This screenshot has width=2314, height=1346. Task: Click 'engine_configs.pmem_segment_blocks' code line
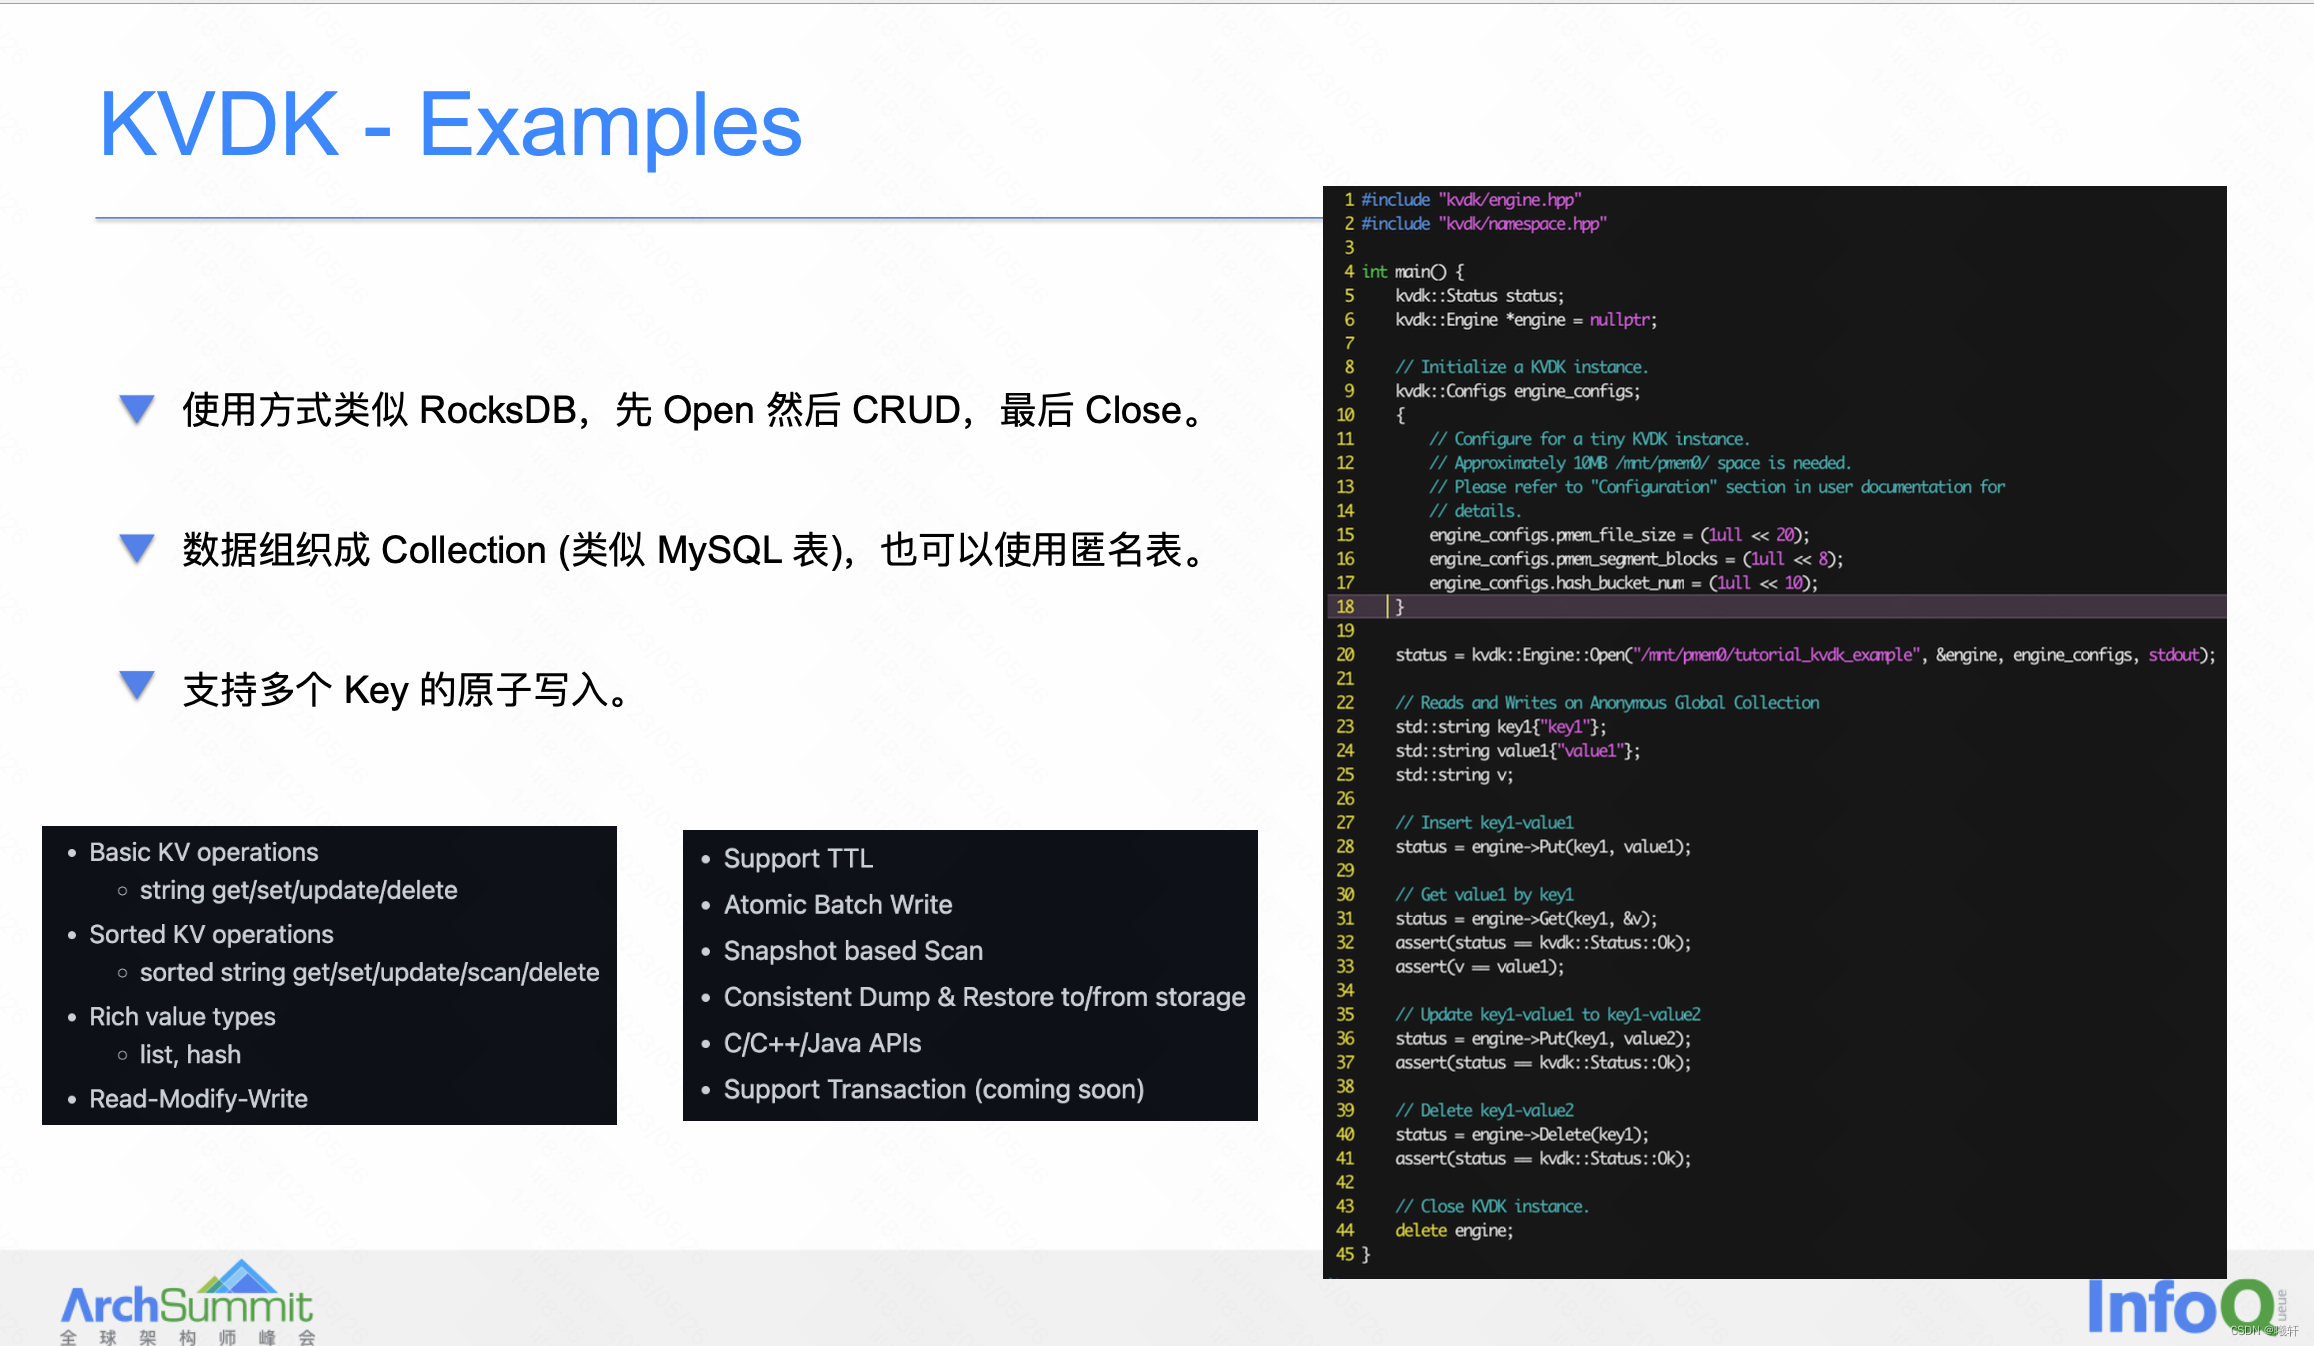tap(1636, 559)
